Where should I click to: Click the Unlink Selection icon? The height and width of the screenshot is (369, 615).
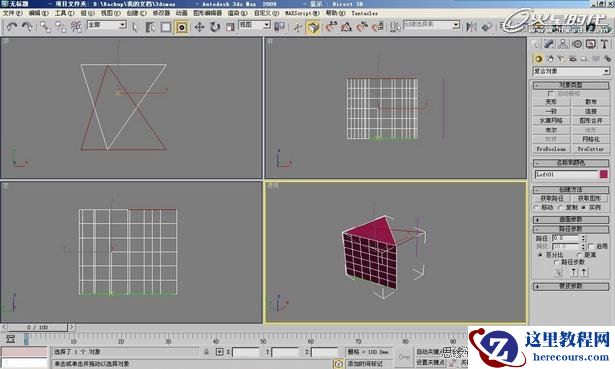(61, 27)
